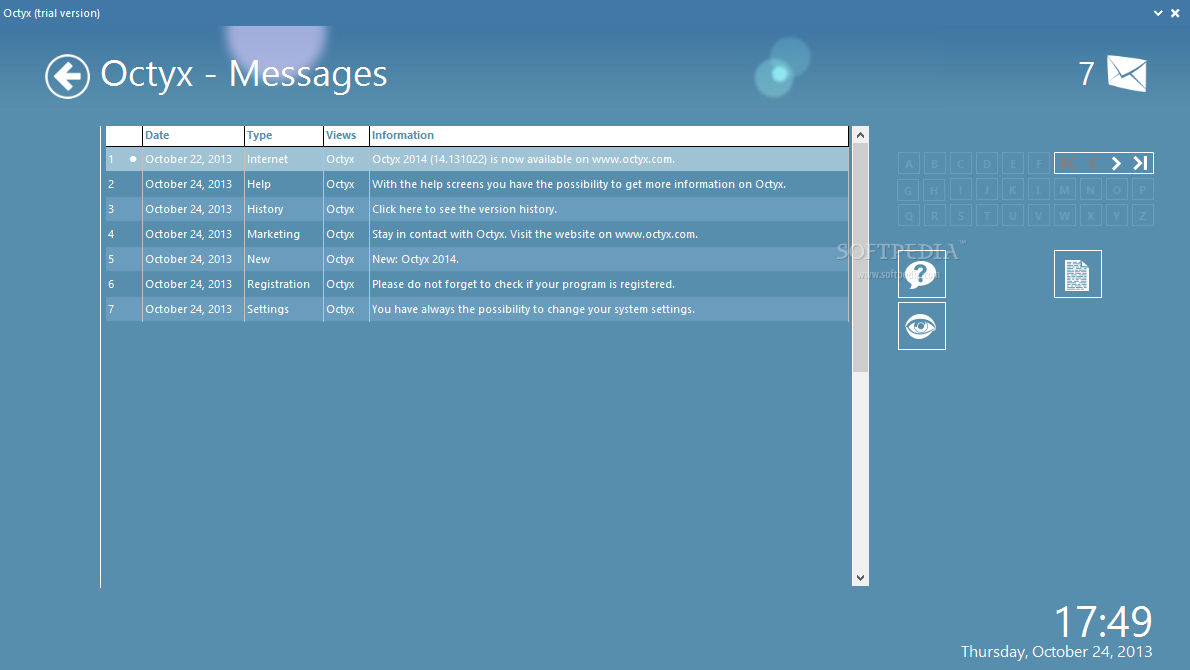Sort by the Views column header
Image resolution: width=1190 pixels, height=670 pixels.
pyautogui.click(x=346, y=135)
